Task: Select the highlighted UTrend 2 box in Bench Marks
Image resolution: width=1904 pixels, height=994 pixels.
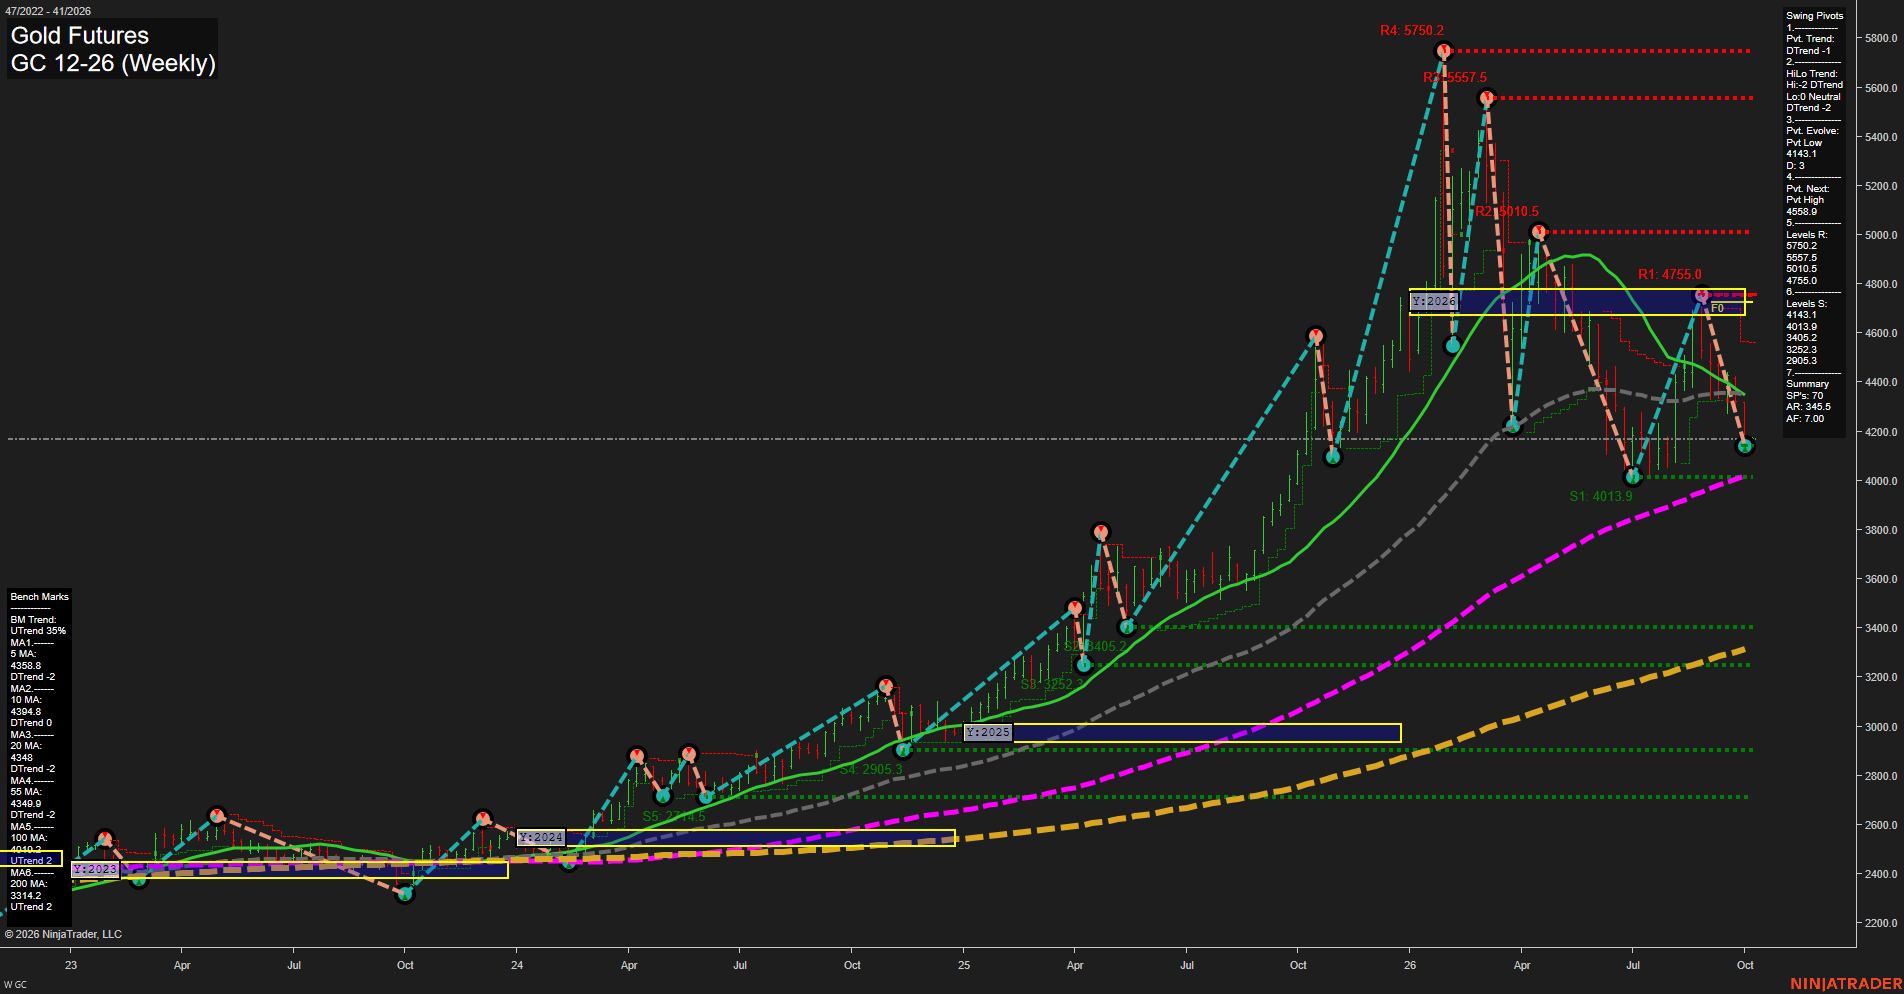Action: [x=31, y=859]
